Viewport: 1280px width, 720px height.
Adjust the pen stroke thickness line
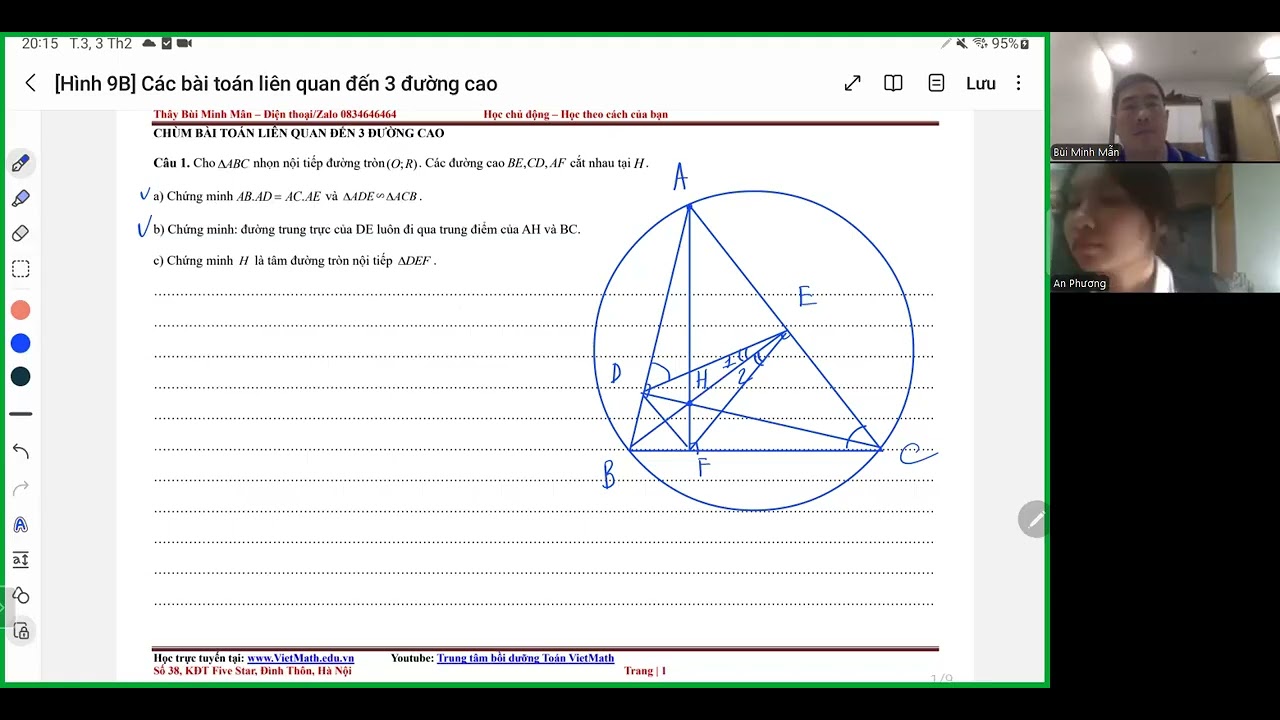20,414
